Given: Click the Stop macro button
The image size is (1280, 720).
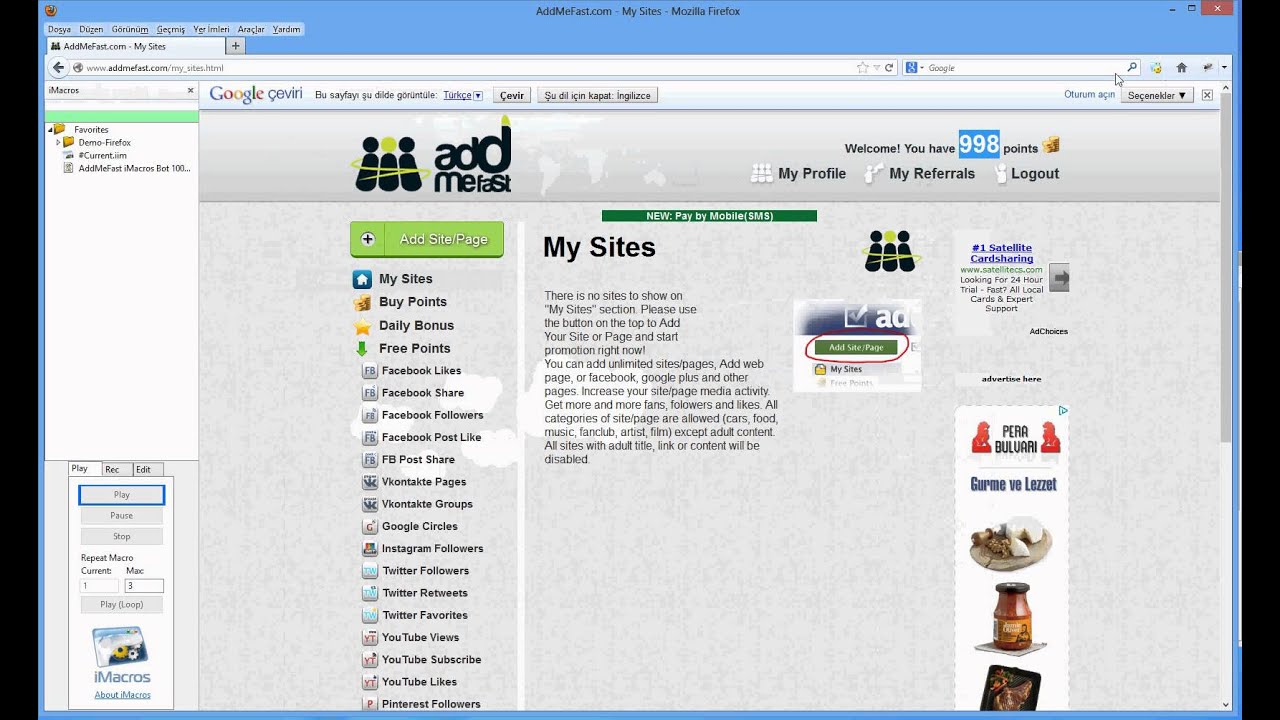Looking at the screenshot, I should [x=121, y=536].
